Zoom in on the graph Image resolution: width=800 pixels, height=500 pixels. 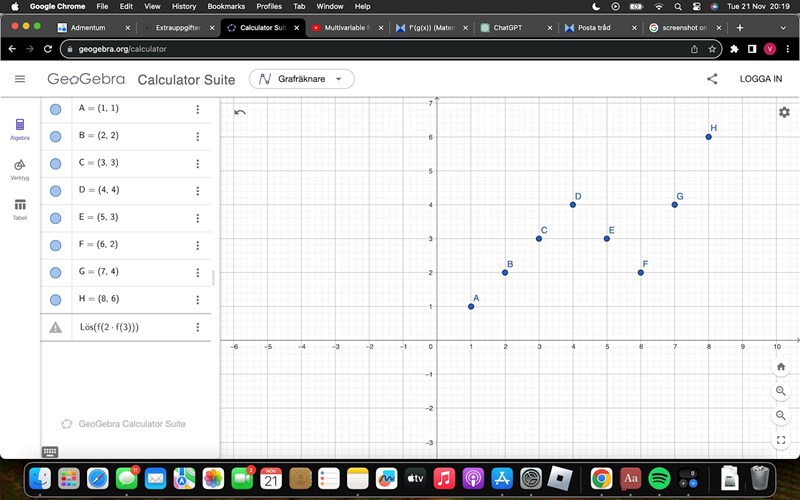[x=781, y=391]
